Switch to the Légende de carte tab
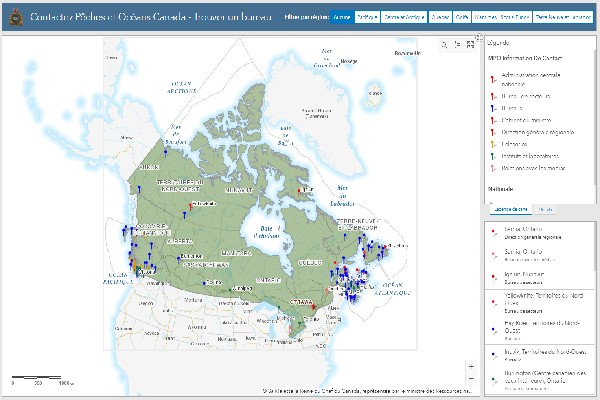This screenshot has width=600, height=400. 507,208
